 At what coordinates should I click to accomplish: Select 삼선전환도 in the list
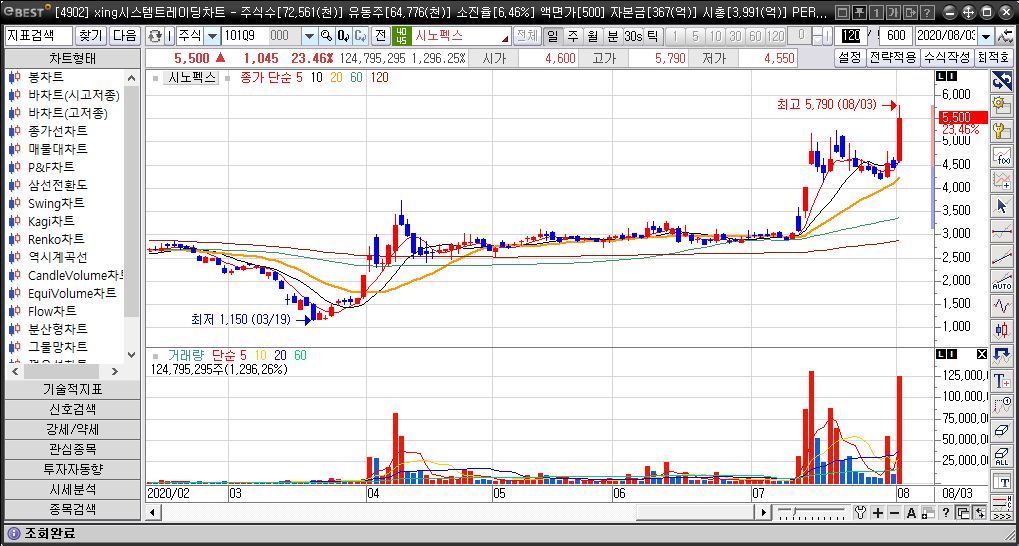click(x=57, y=185)
